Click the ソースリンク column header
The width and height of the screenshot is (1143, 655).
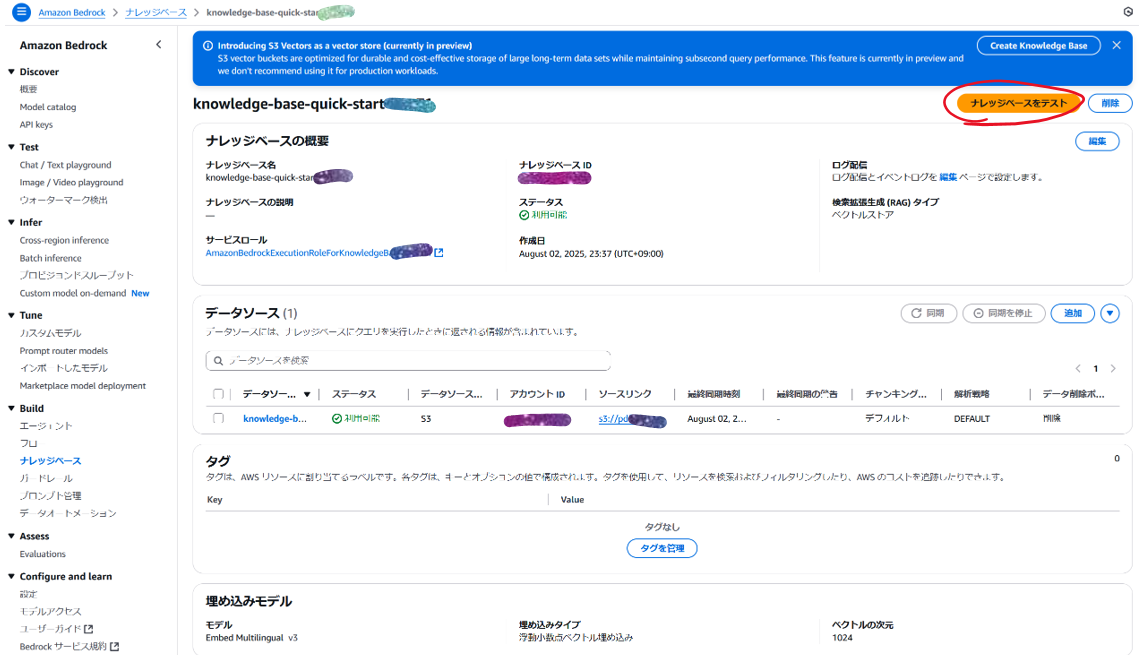[x=625, y=394]
